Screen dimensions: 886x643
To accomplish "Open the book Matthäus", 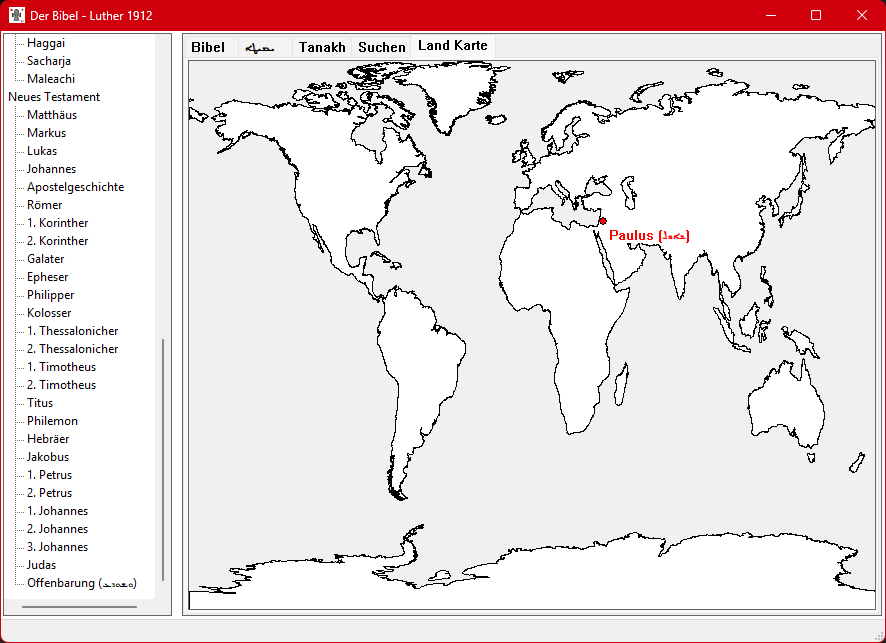I will click(x=52, y=115).
